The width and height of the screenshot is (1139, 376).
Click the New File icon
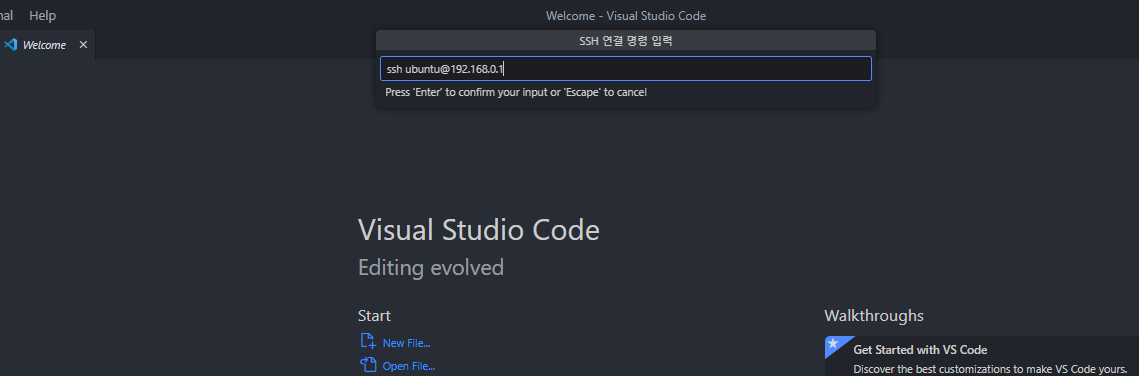(368, 342)
